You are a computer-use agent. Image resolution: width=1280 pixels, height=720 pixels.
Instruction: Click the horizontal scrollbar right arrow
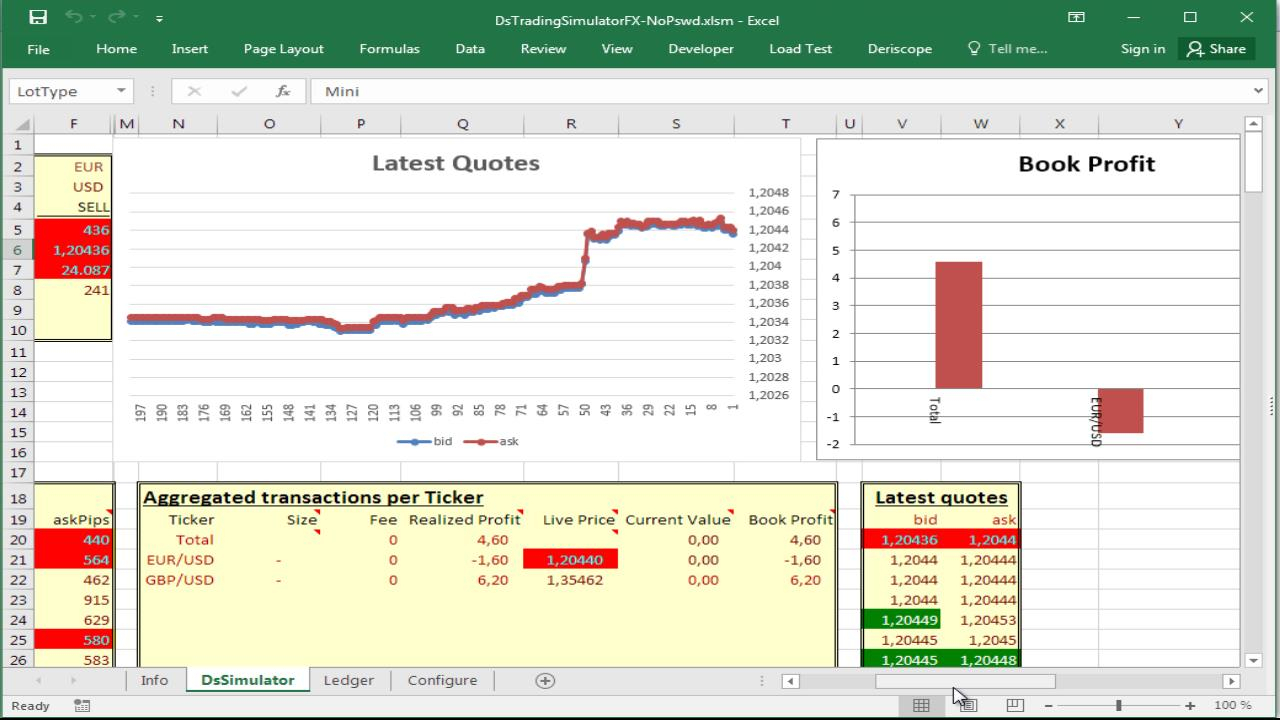1231,681
